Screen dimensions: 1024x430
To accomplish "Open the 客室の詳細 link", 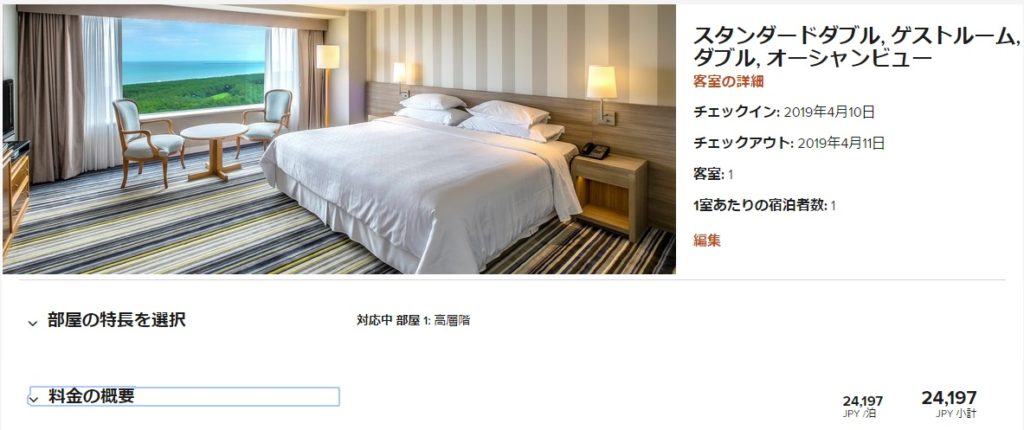I will tap(728, 82).
